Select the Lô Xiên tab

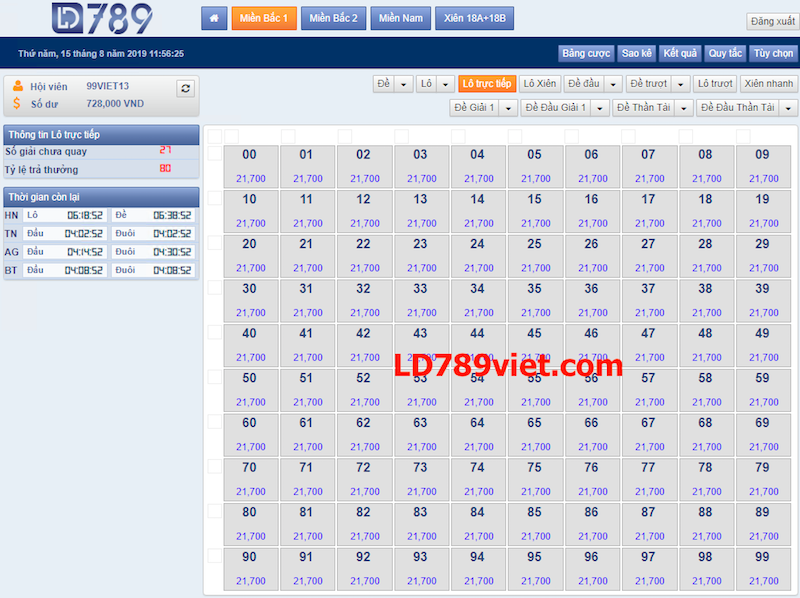(540, 84)
